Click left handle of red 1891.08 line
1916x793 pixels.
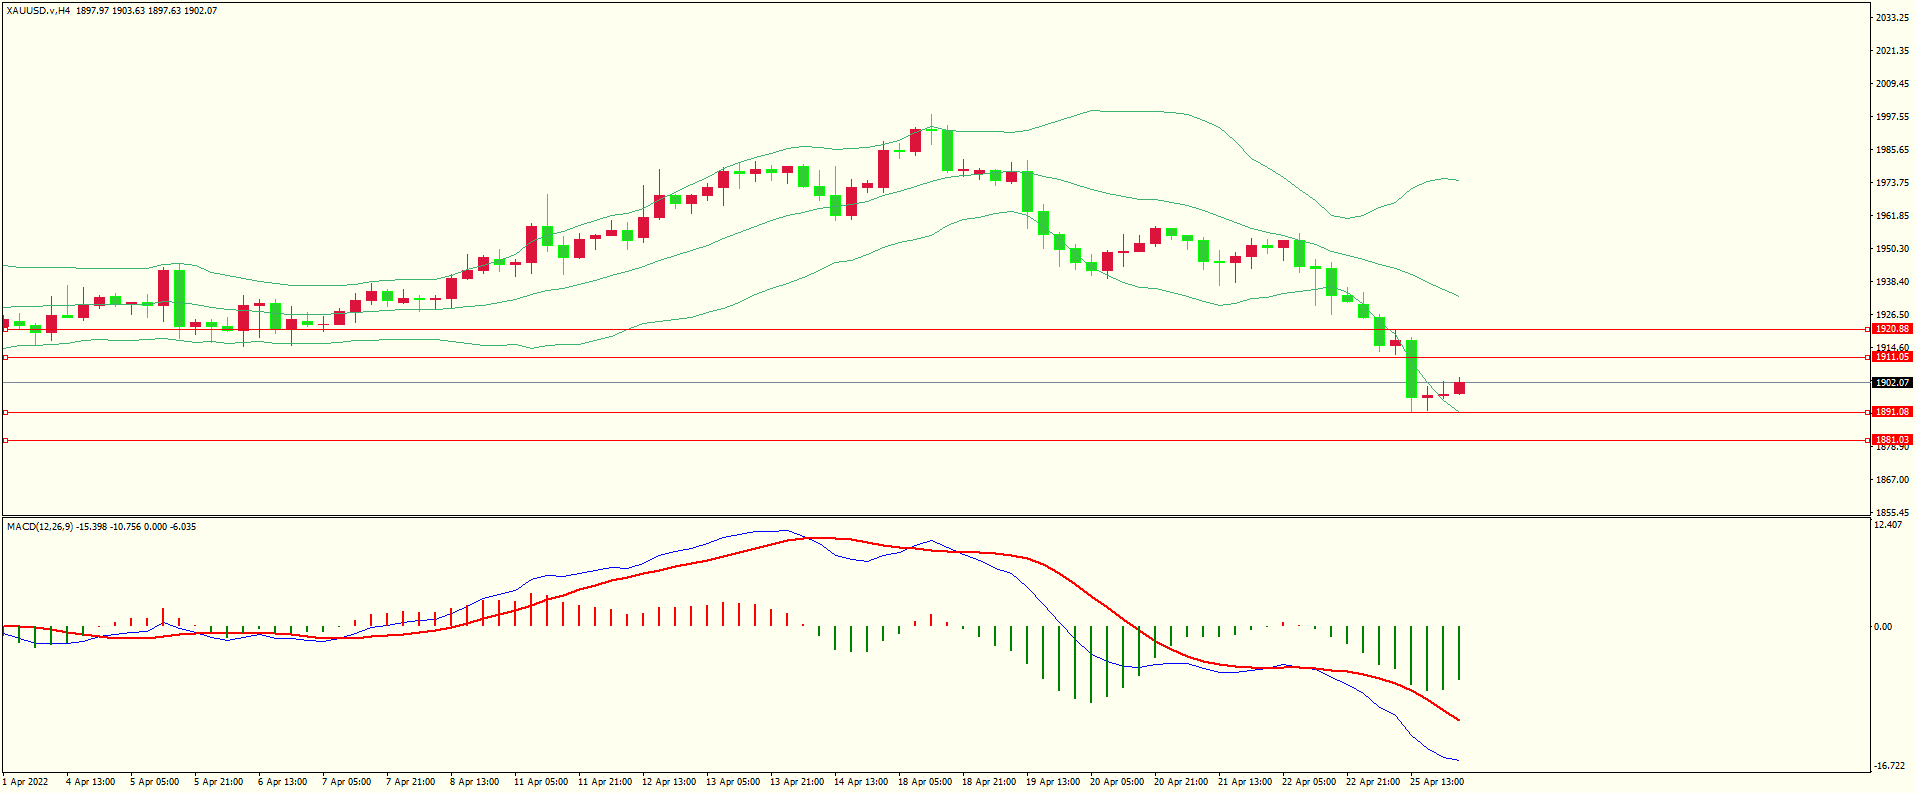5,412
